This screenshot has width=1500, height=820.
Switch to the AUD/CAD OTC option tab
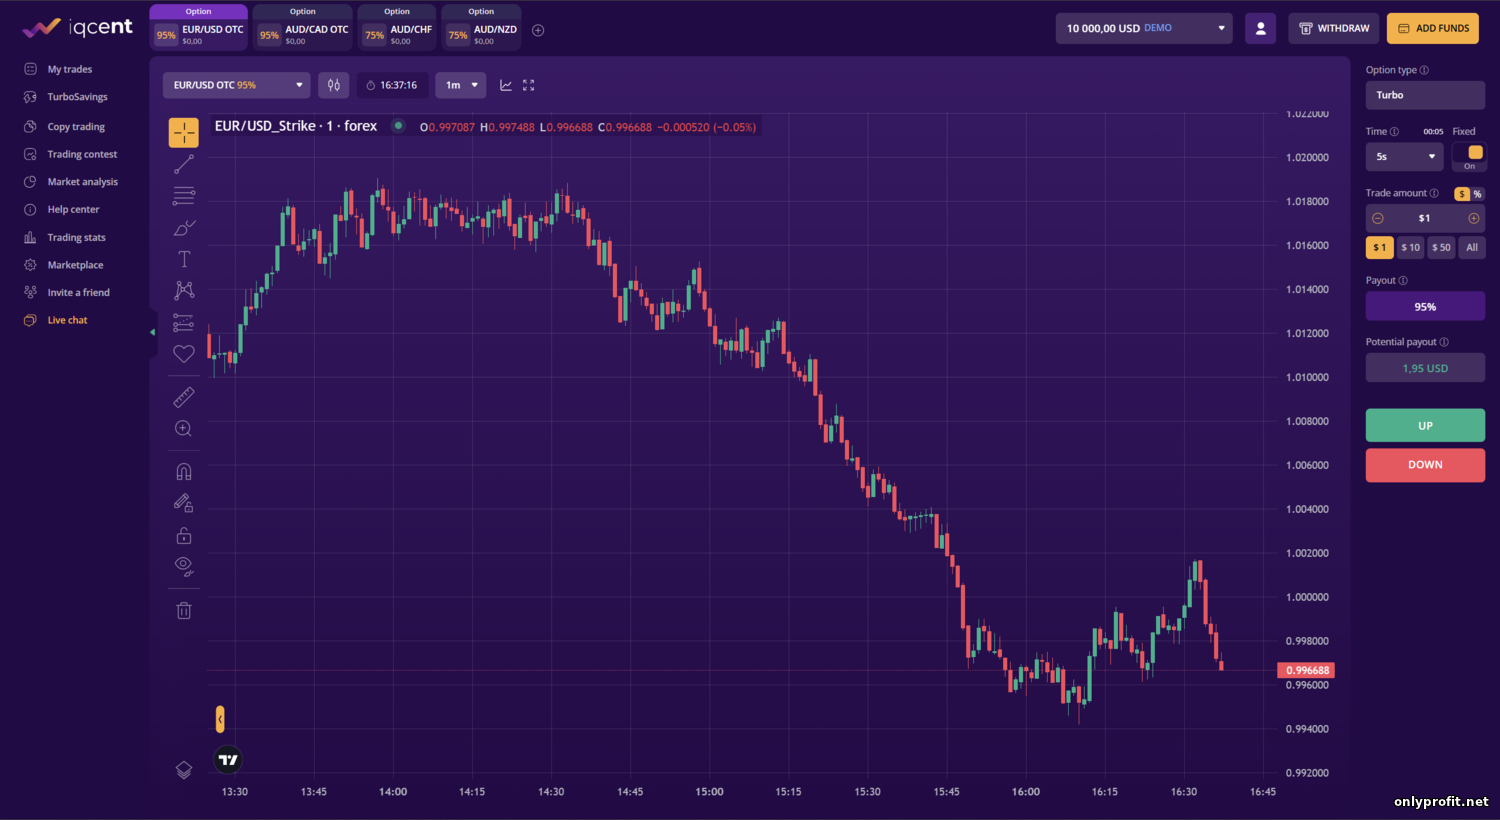(303, 30)
